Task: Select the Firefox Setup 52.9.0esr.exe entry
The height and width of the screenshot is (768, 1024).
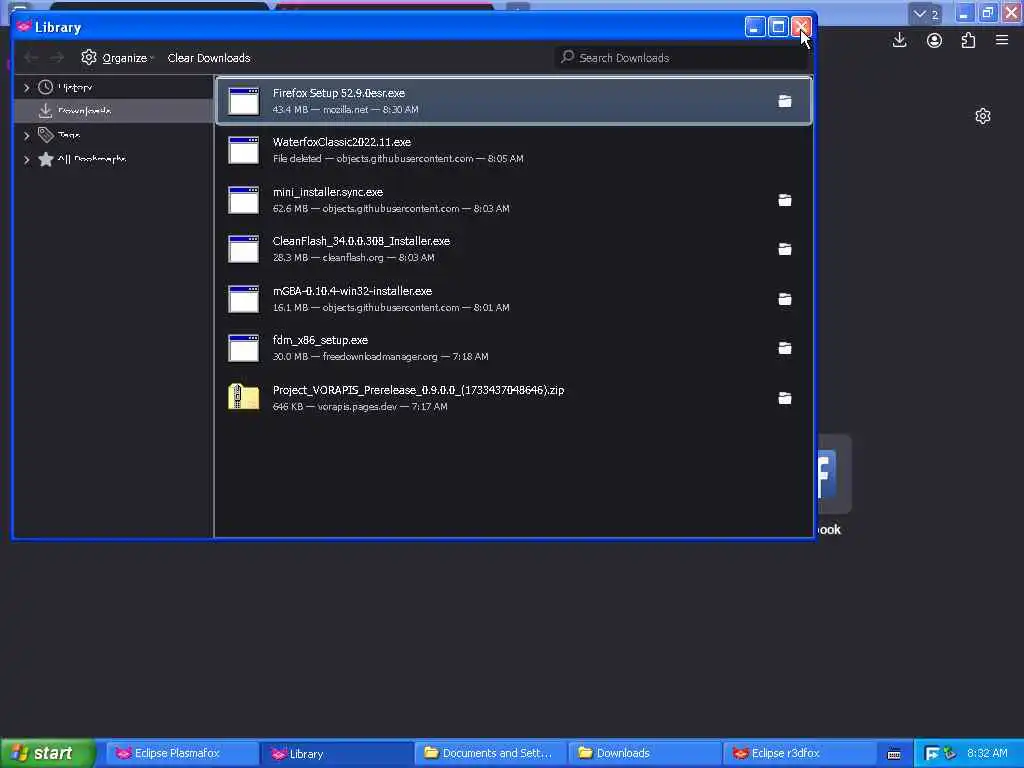Action: click(514, 101)
